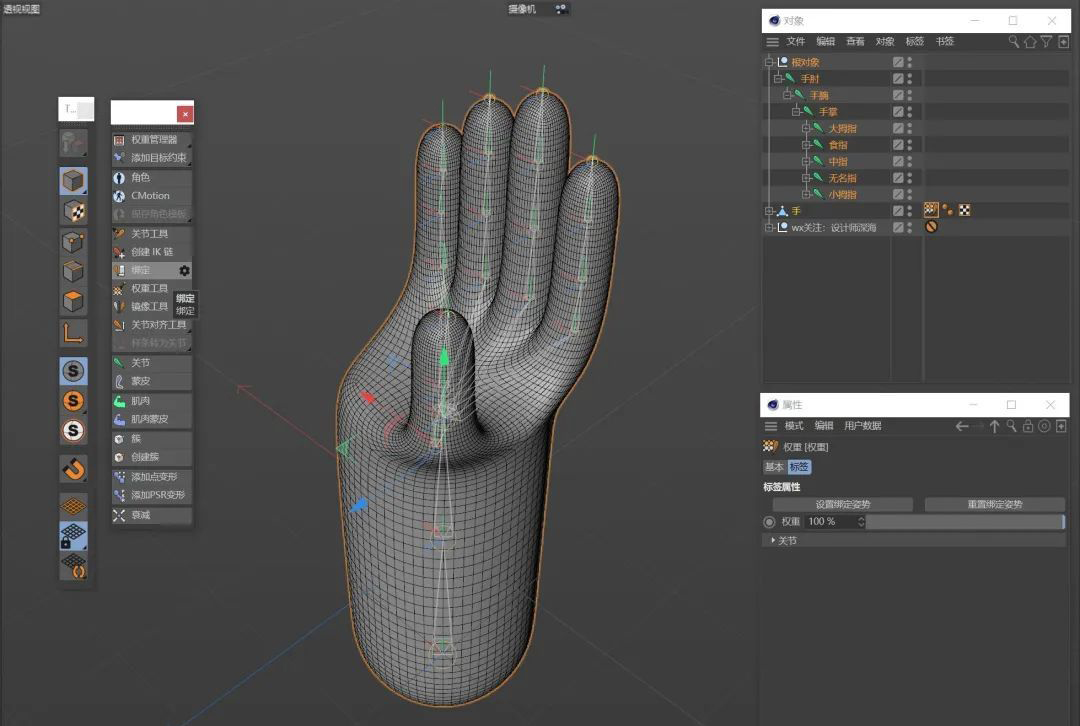Screen dimensions: 1080x726
Task: Click the magnet snap icon in left toolbar
Action: click(73, 469)
